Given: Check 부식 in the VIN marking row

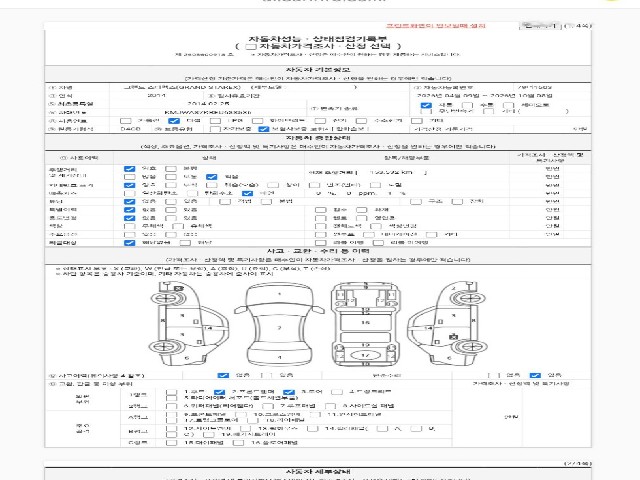Looking at the screenshot, I should point(171,185).
